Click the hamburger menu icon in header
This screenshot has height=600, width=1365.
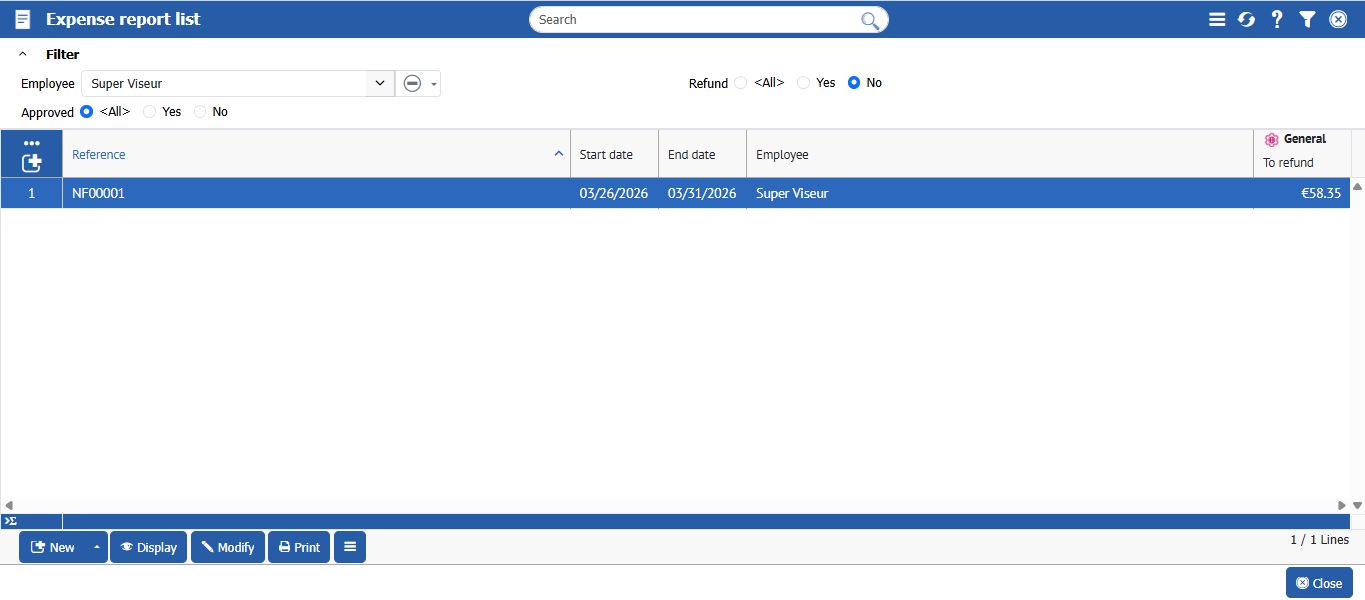(x=1216, y=19)
